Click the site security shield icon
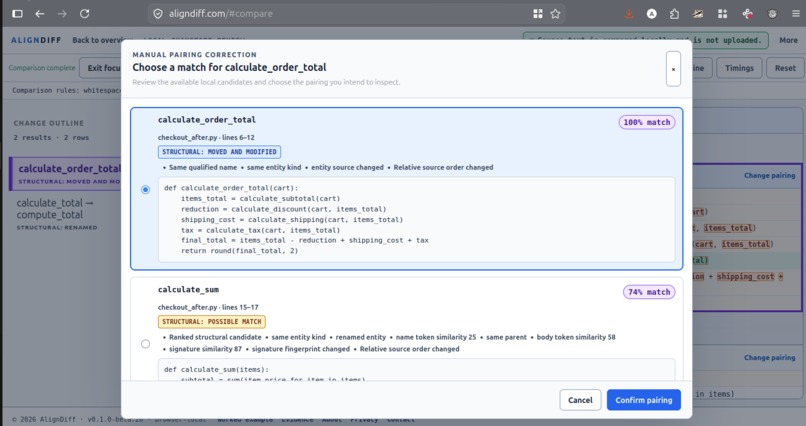This screenshot has width=806, height=426. tap(158, 14)
